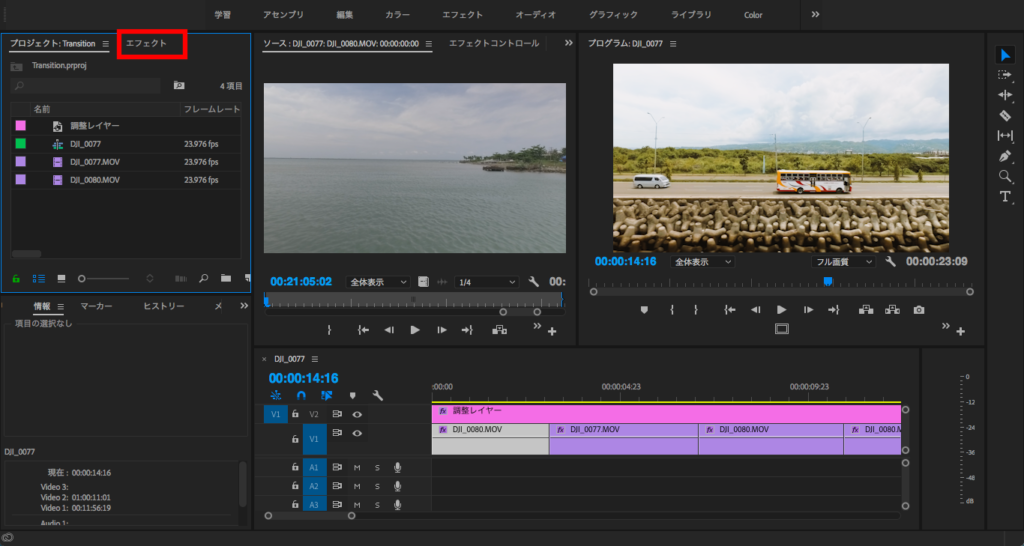Open the エフェクト panel tab beside Project
Screen dimensions: 1024x546
click(x=146, y=43)
